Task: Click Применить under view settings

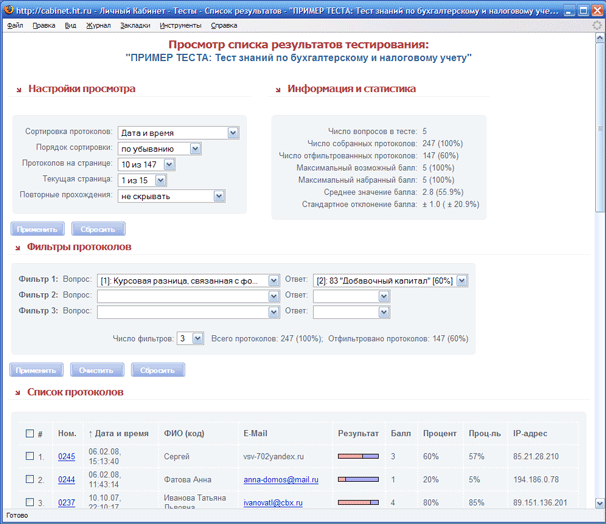Action: click(x=37, y=229)
